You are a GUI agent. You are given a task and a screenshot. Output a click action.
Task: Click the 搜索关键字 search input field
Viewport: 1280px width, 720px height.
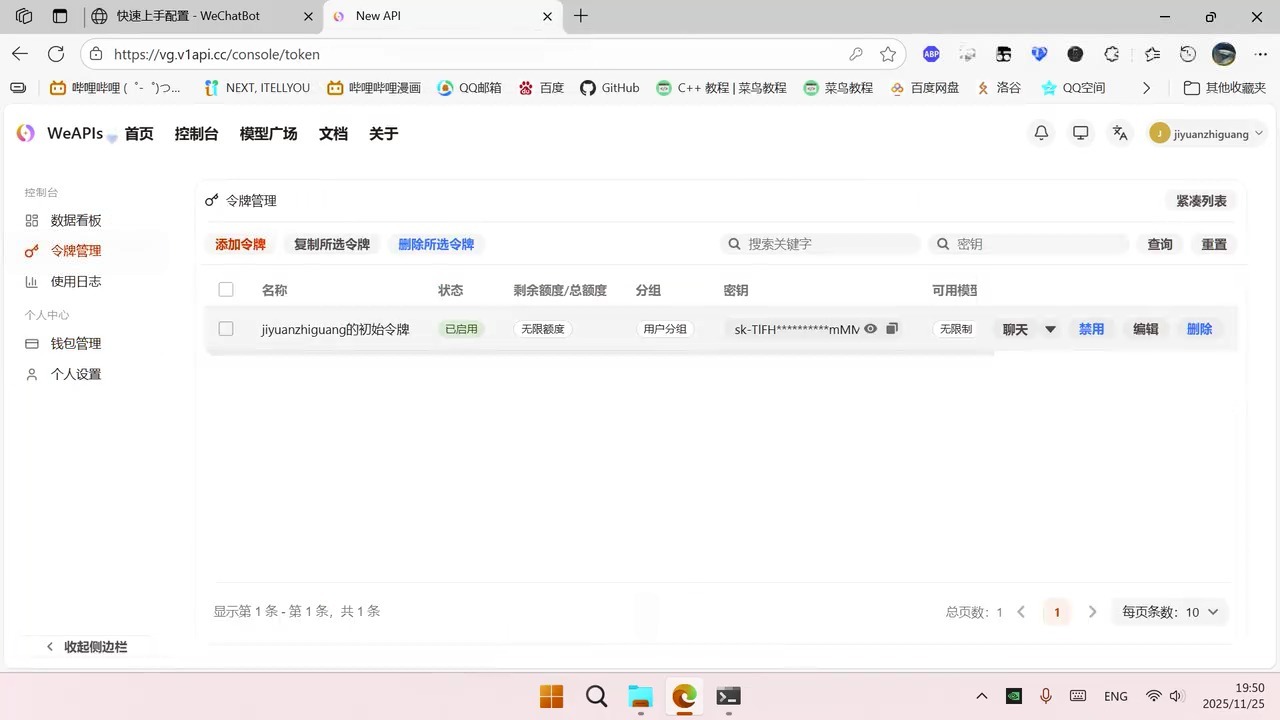(820, 243)
